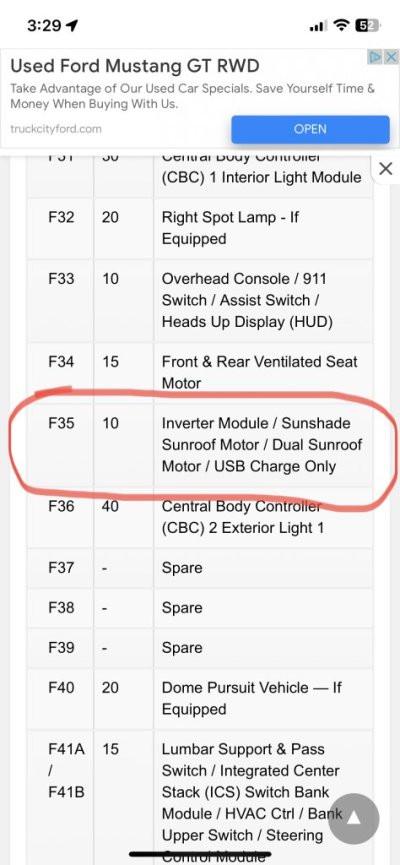The height and width of the screenshot is (865, 400).
Task: Tap the scroll-to-top arrow button
Action: [x=353, y=819]
